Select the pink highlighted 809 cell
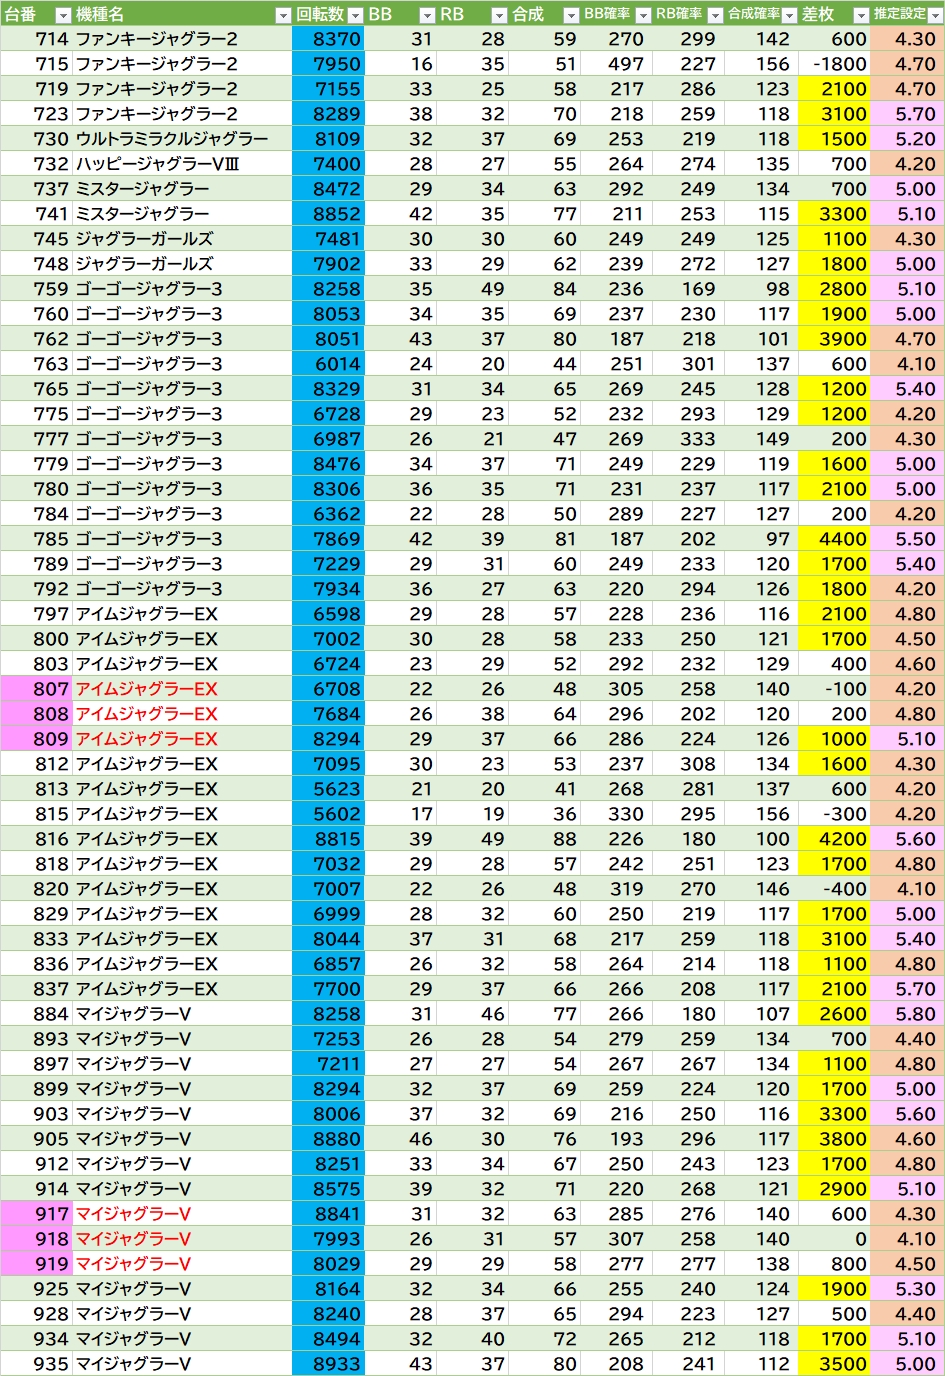The image size is (945, 1376). [36, 739]
